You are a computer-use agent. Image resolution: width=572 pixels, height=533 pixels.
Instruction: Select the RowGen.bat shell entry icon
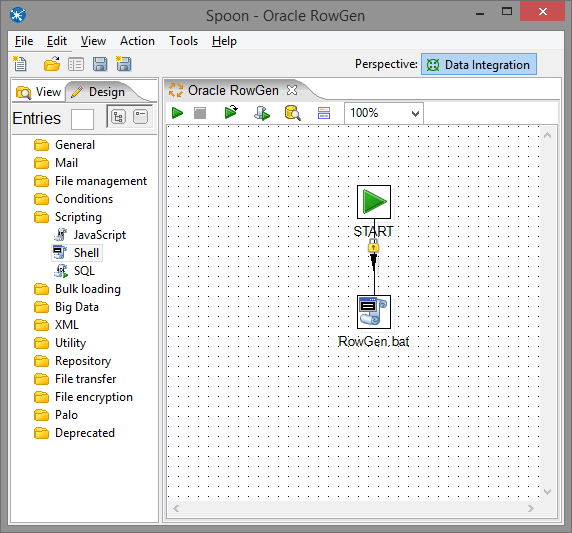pos(374,312)
